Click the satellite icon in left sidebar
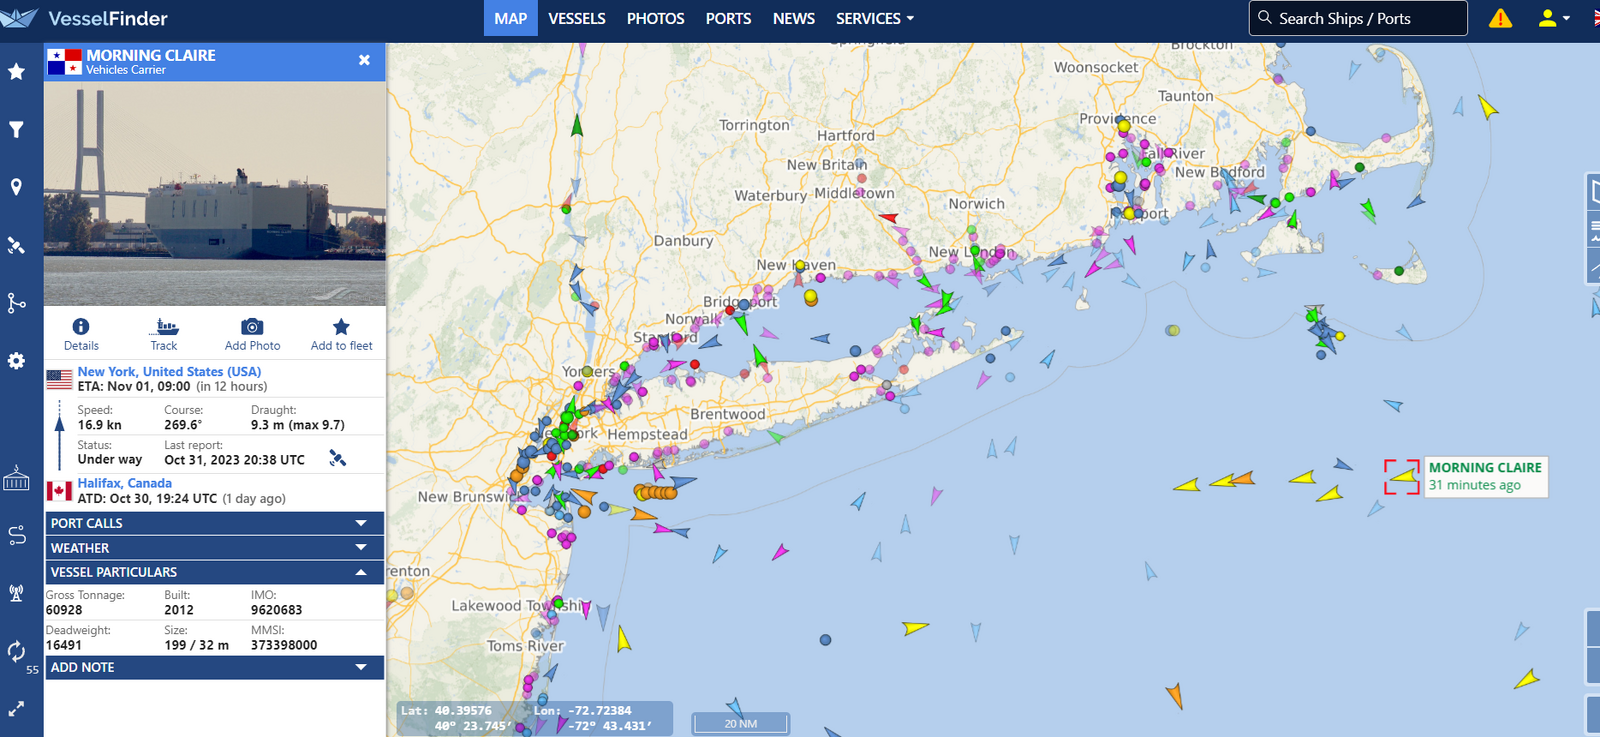This screenshot has width=1600, height=737. 16,245
